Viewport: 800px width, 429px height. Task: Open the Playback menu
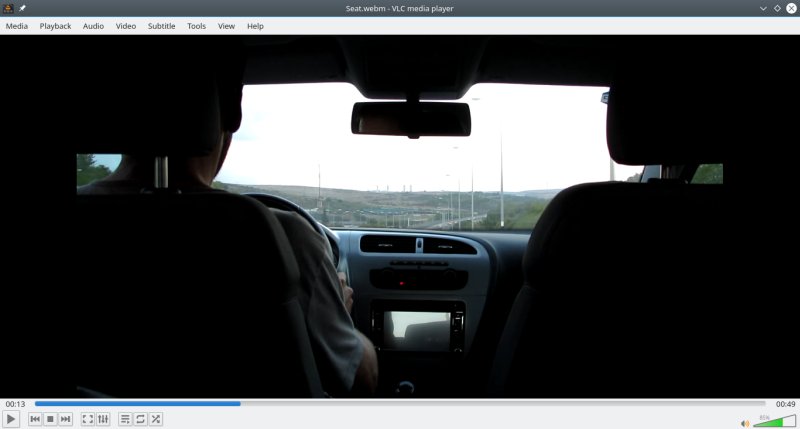coord(55,26)
